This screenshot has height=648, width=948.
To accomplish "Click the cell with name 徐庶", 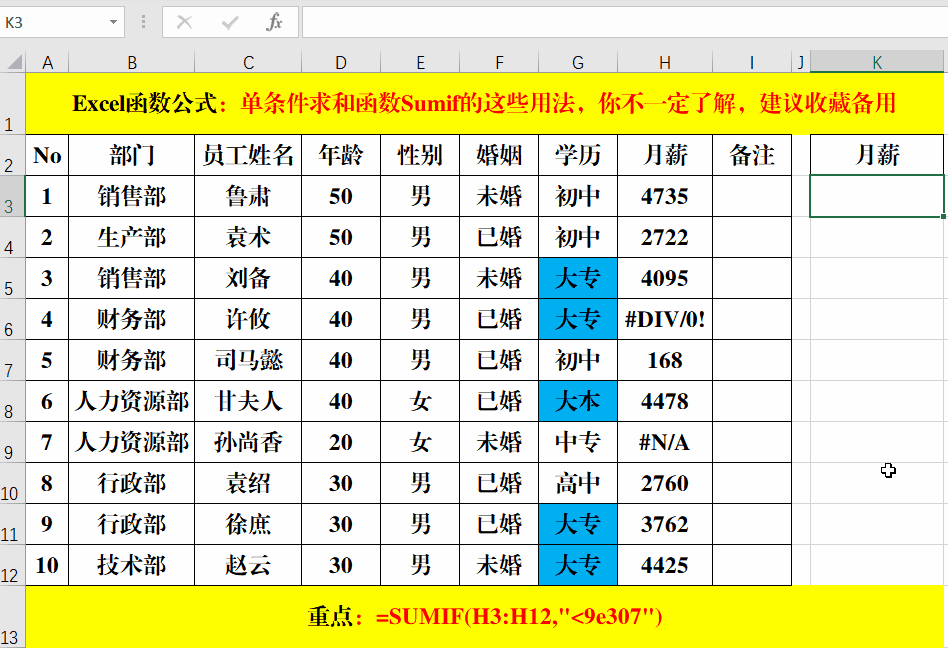I will click(248, 524).
